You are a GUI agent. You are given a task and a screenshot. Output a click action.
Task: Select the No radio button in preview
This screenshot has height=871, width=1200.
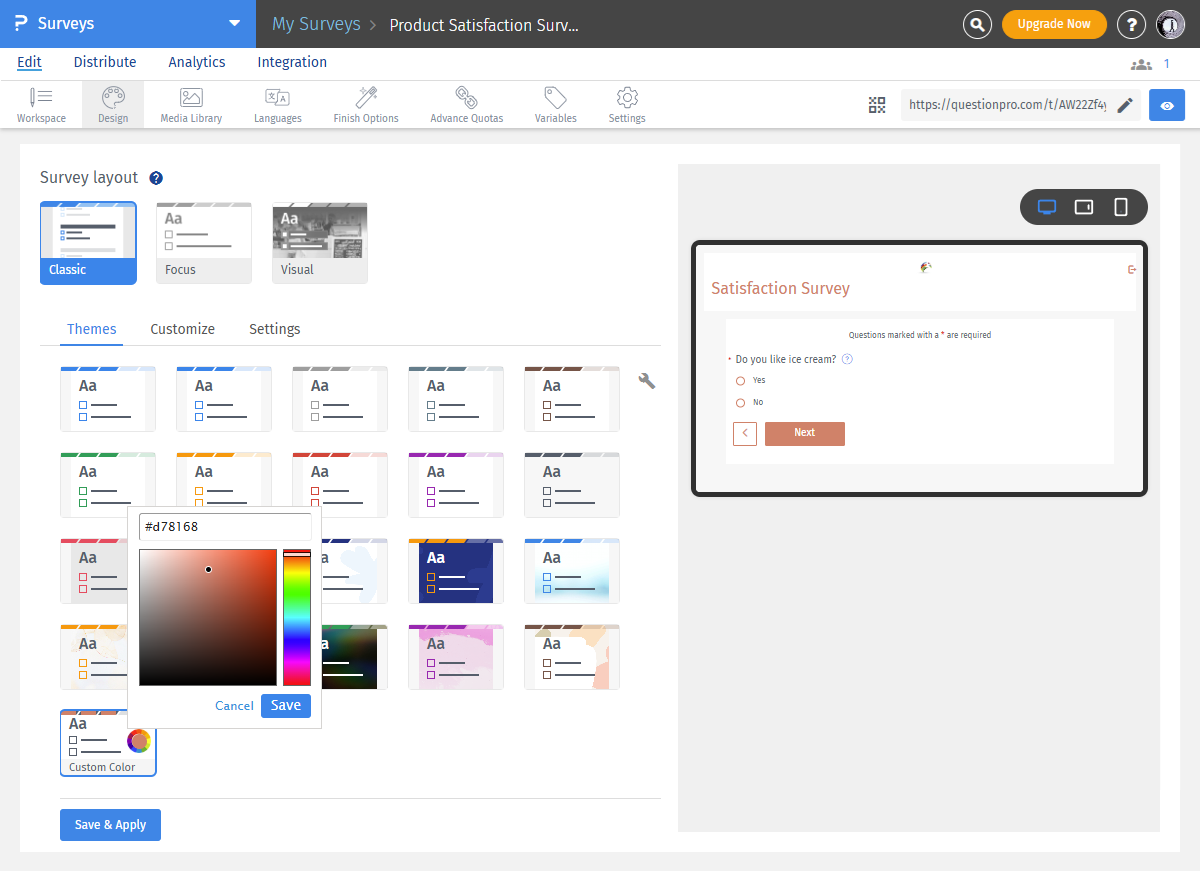pyautogui.click(x=741, y=403)
